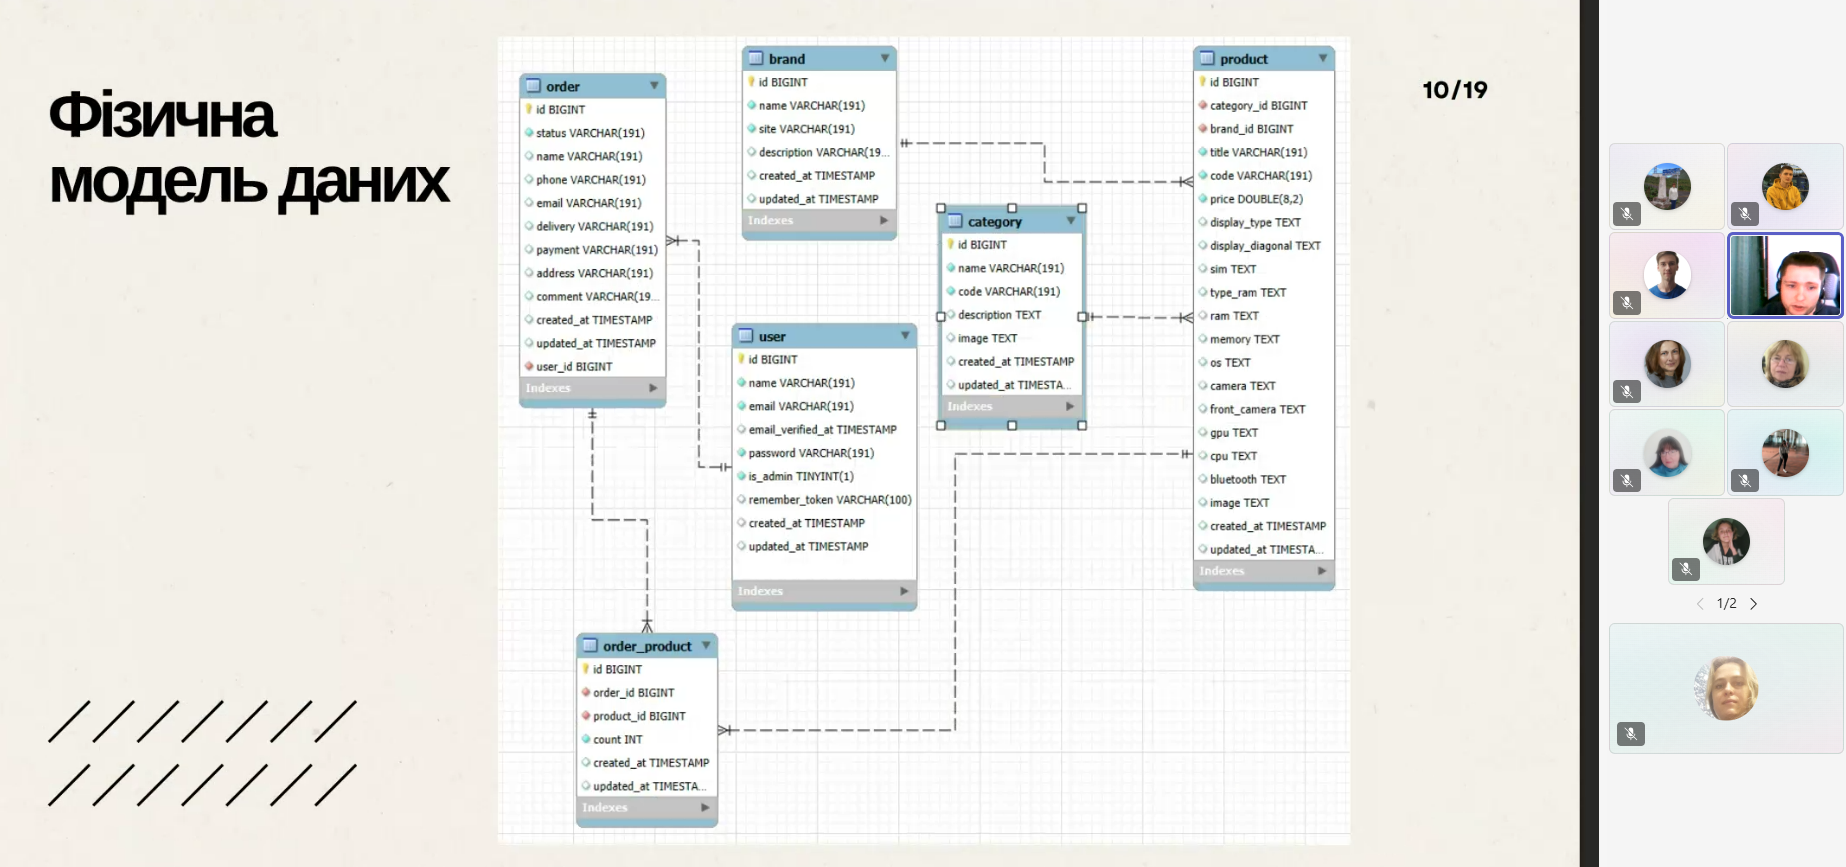
Task: Go to next page of participants
Action: click(1753, 604)
